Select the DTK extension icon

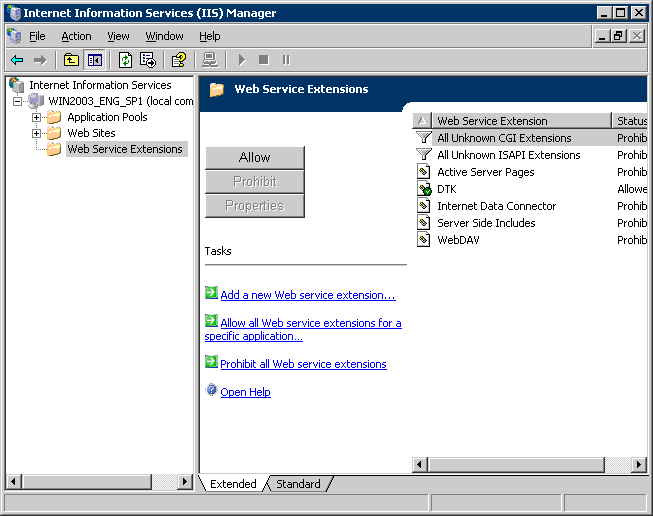[424, 189]
